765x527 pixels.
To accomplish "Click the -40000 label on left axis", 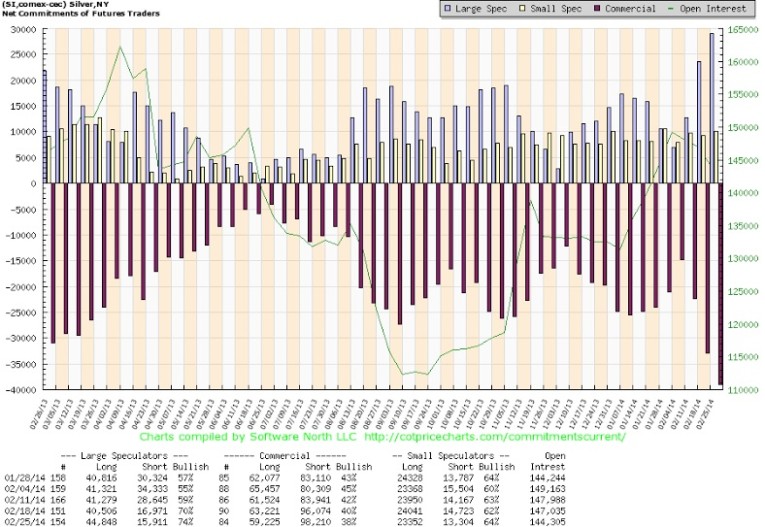I will [x=18, y=390].
